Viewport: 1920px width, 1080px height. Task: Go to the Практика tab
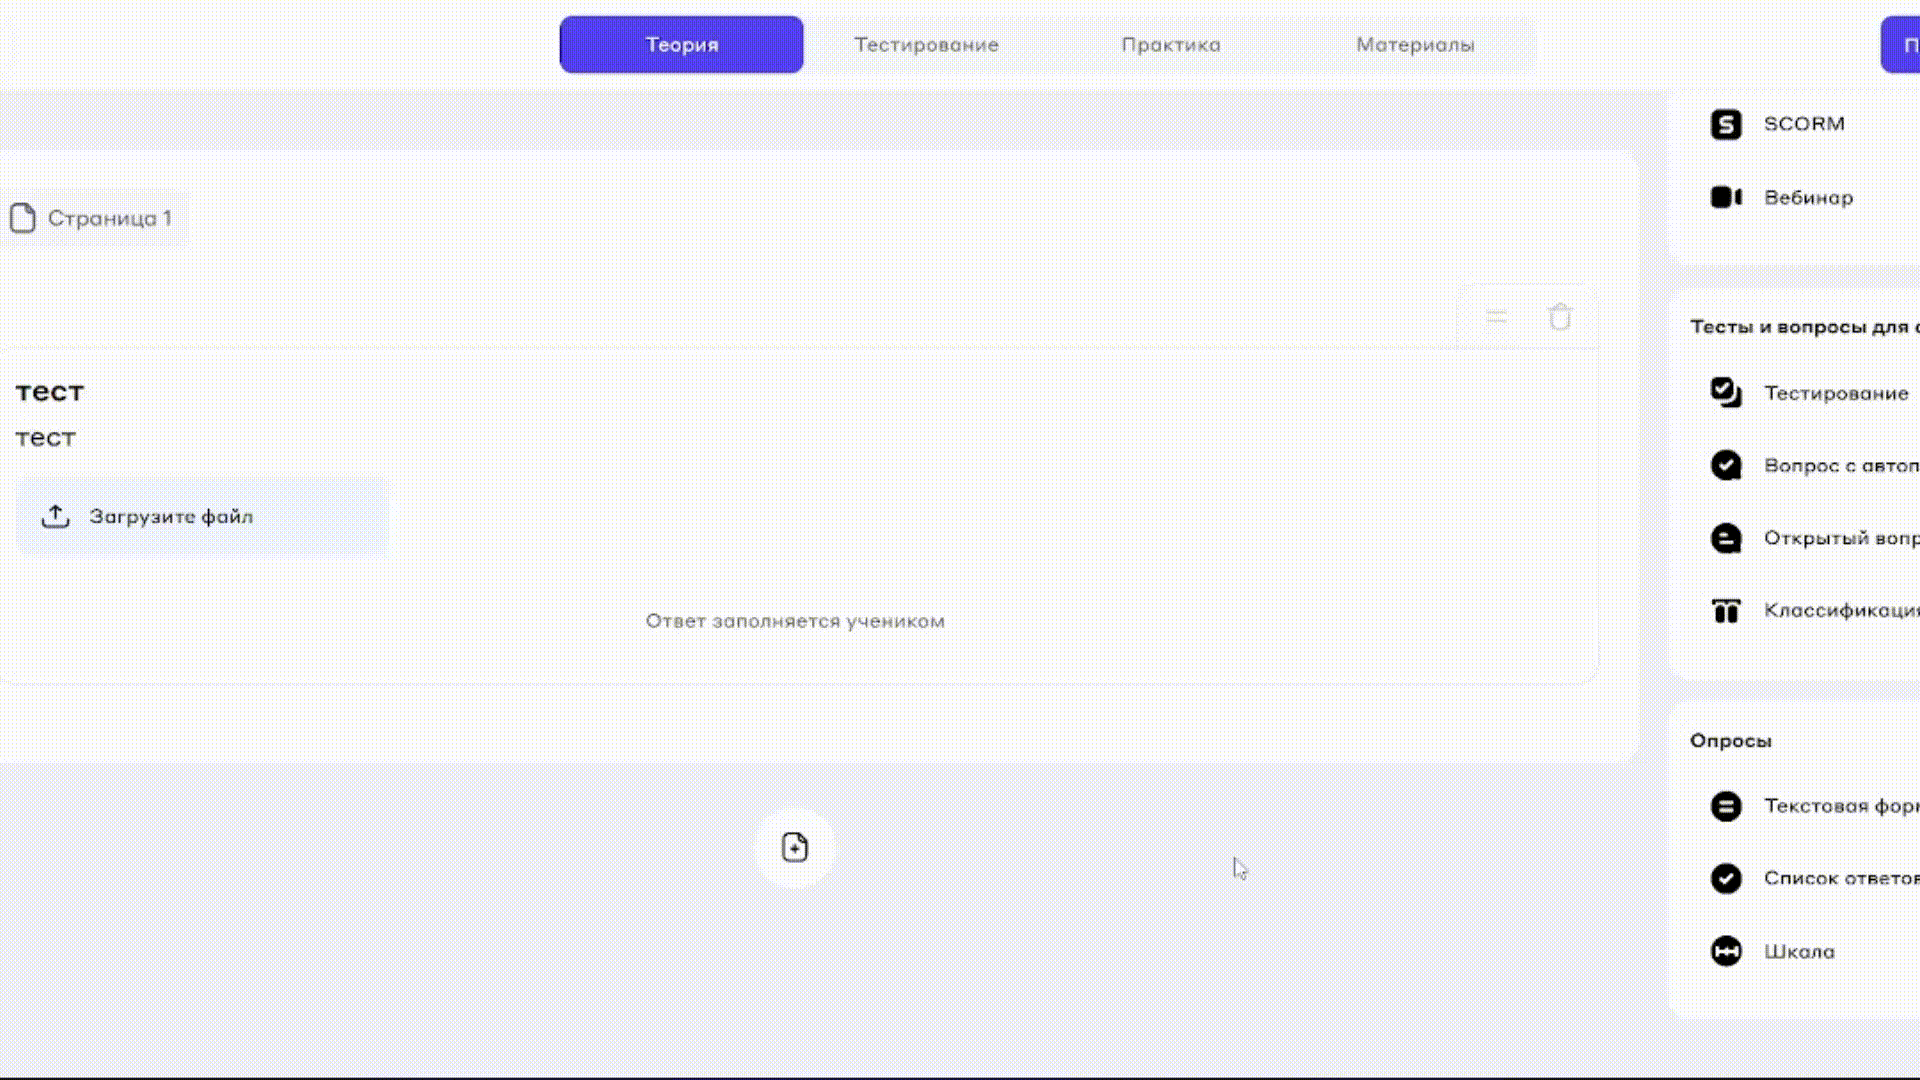[x=1171, y=45]
